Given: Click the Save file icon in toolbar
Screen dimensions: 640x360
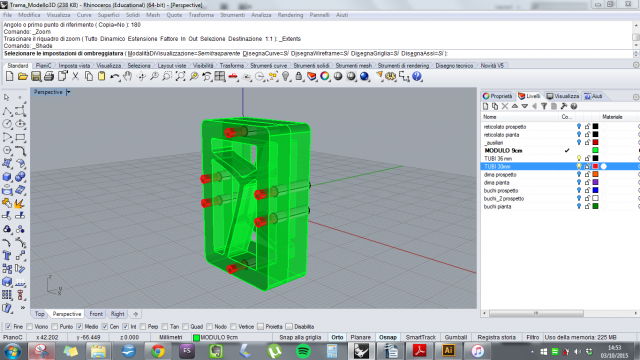Looking at the screenshot, I should (x=36, y=76).
